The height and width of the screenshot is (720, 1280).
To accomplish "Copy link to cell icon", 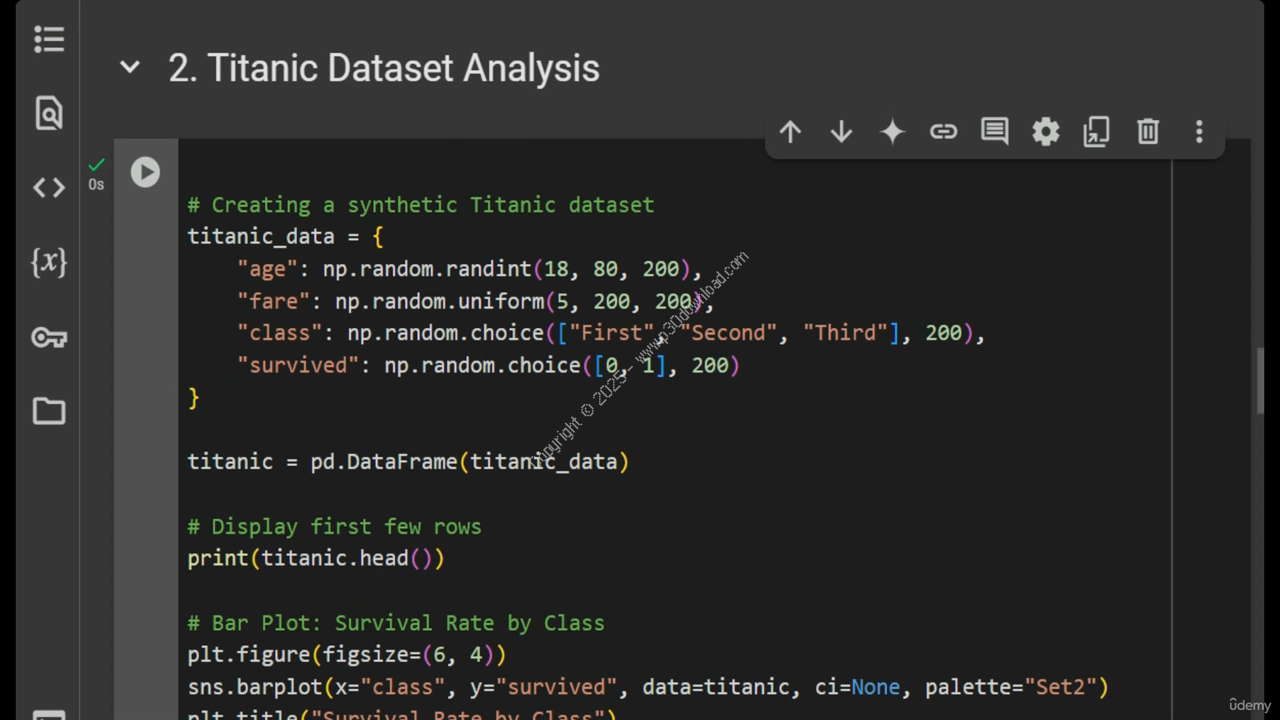I will [943, 132].
